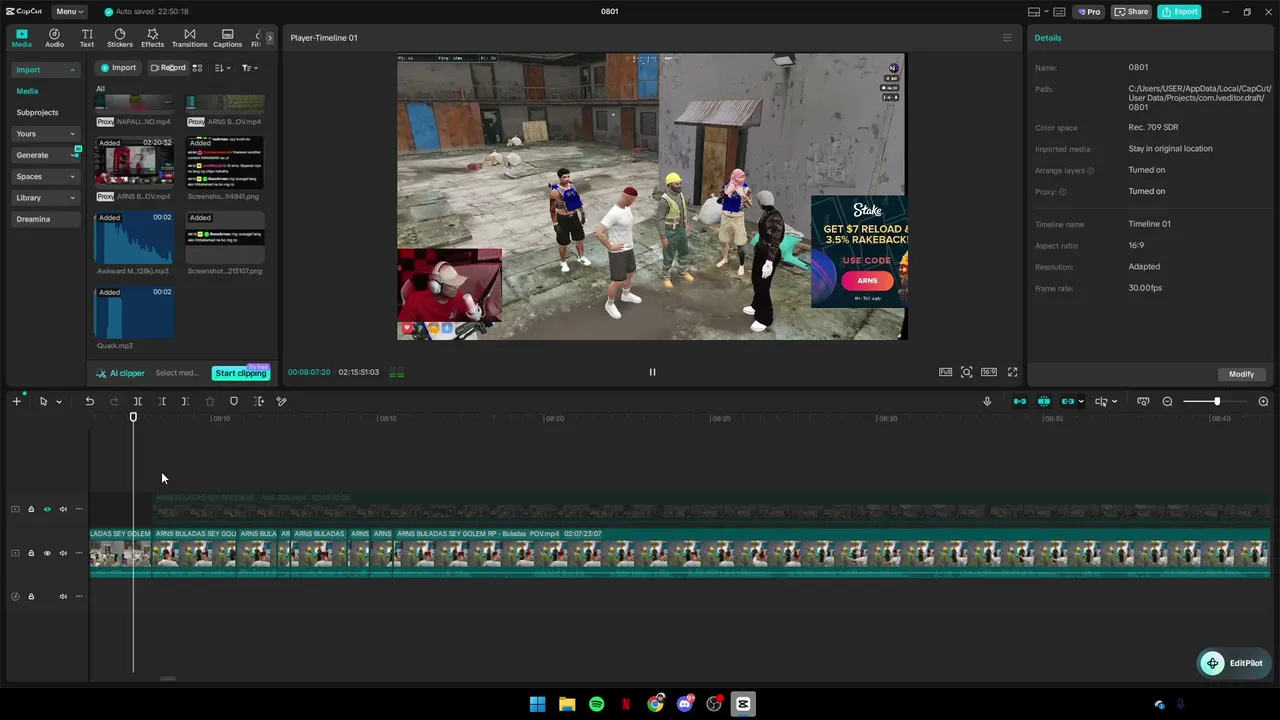The width and height of the screenshot is (1280, 720).
Task: Toggle auto snapping in timeline toolbar
Action: pyautogui.click(x=1044, y=401)
